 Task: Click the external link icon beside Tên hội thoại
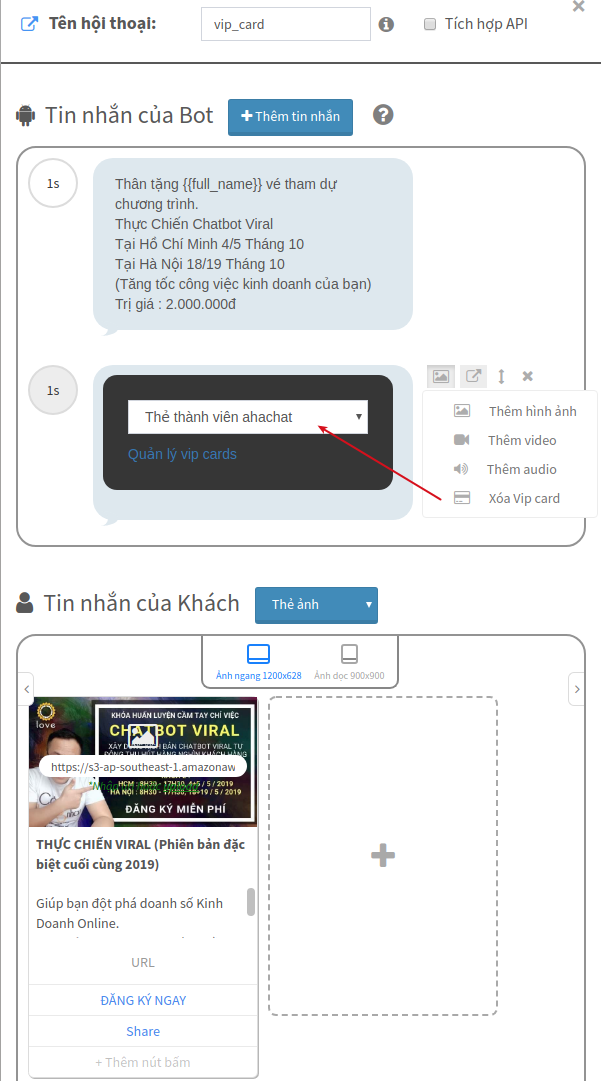coord(29,24)
